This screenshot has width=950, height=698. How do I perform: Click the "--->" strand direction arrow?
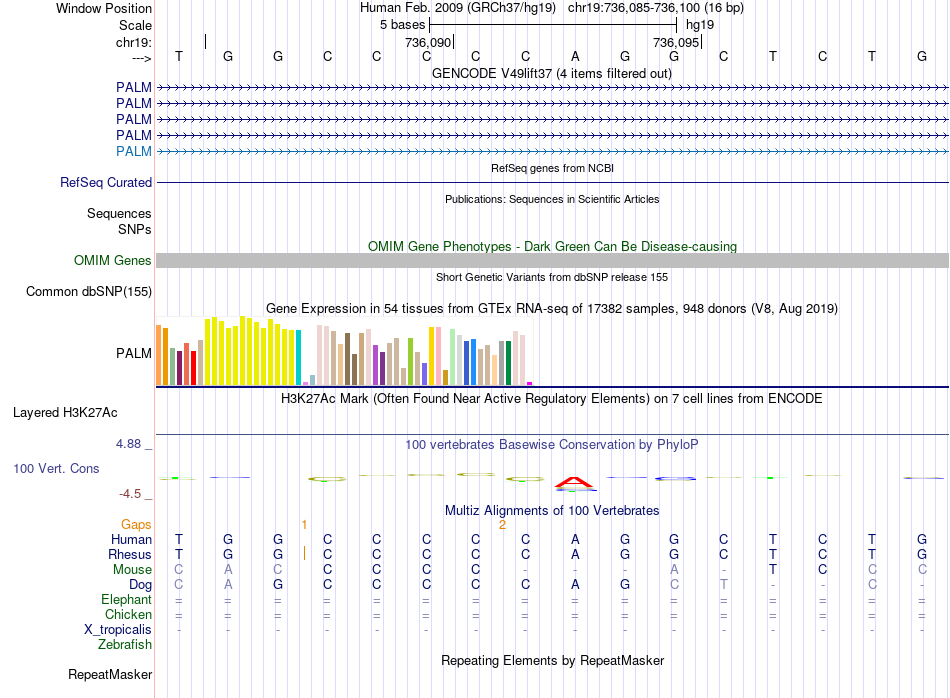click(x=142, y=58)
